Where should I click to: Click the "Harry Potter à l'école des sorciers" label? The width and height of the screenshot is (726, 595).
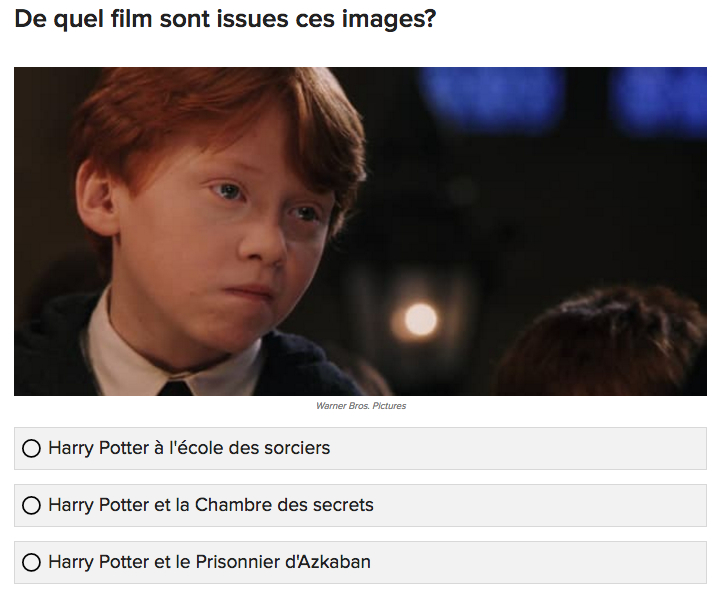(x=189, y=449)
